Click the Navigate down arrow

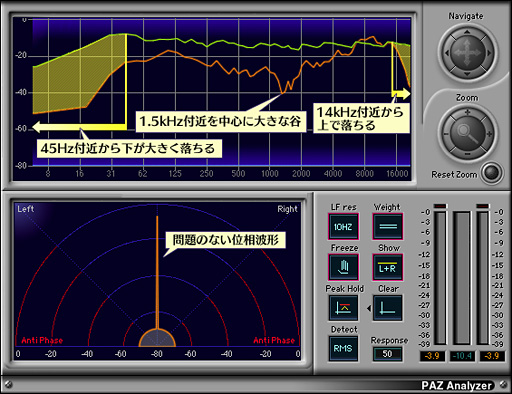tap(467, 74)
